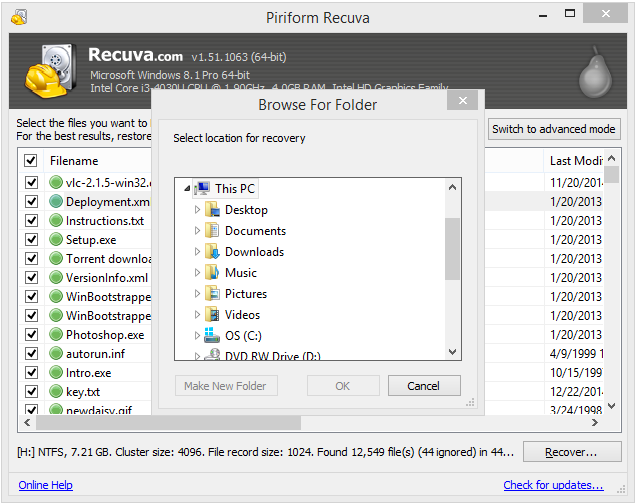Viewport: 641px width, 503px height.
Task: Expand the Pictures folder node
Action: pos(197,294)
